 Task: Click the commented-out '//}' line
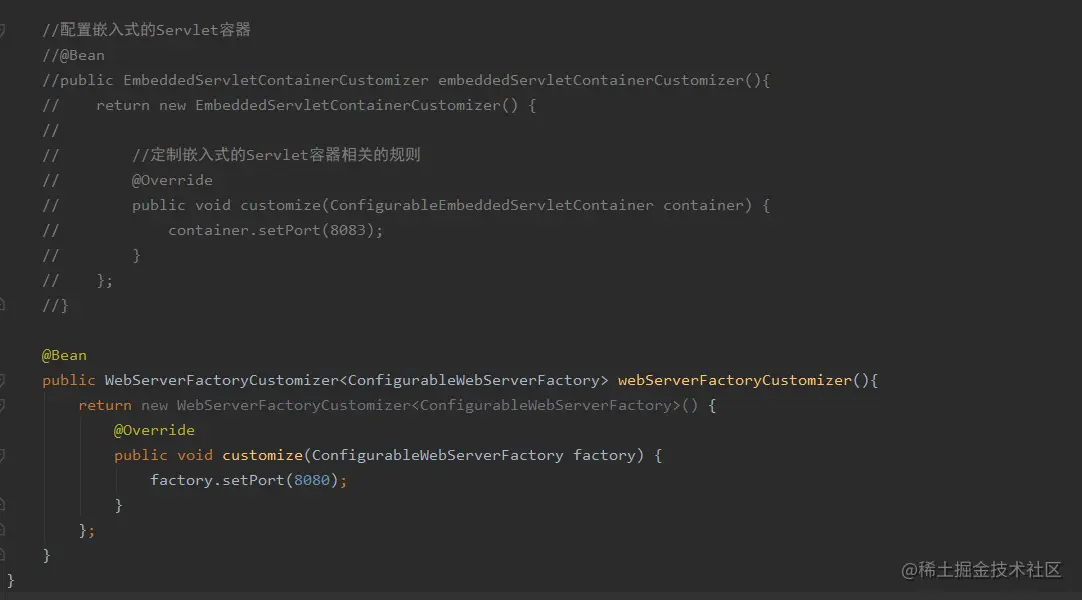pyautogui.click(x=55, y=306)
